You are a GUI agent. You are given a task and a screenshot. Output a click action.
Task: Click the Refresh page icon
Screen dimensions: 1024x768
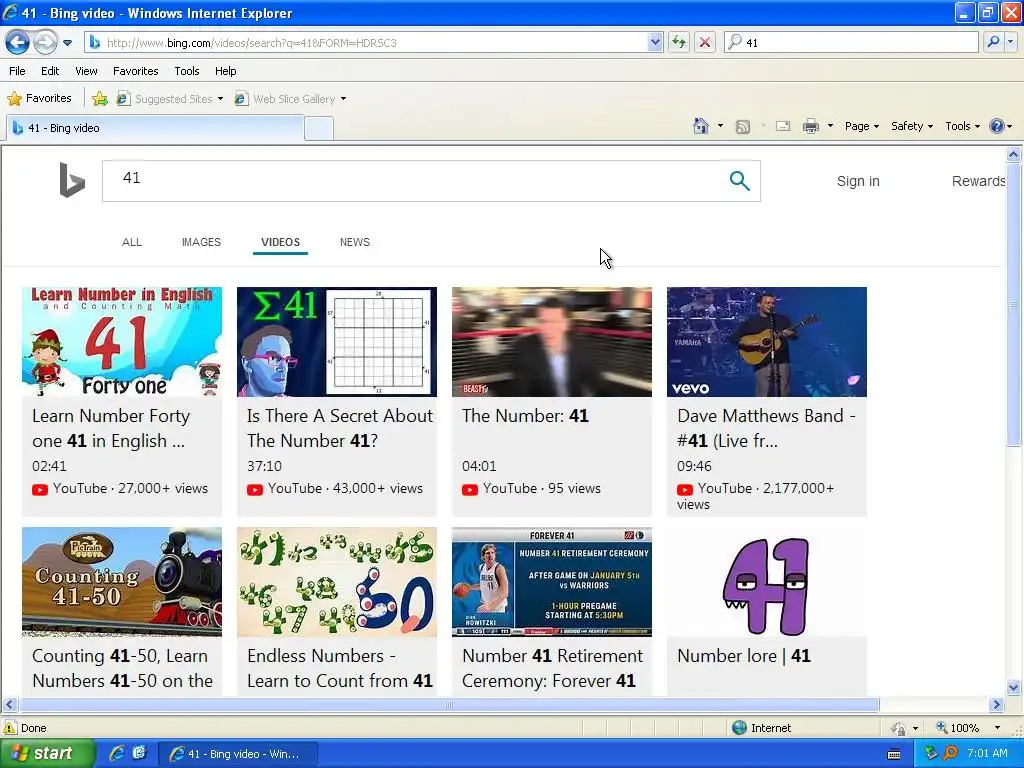point(679,42)
